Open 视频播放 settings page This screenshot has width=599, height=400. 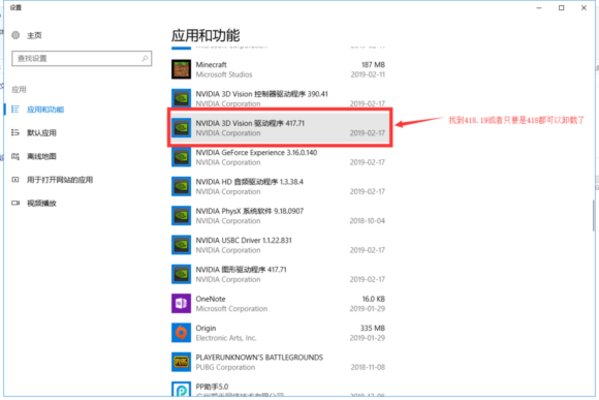[x=41, y=203]
